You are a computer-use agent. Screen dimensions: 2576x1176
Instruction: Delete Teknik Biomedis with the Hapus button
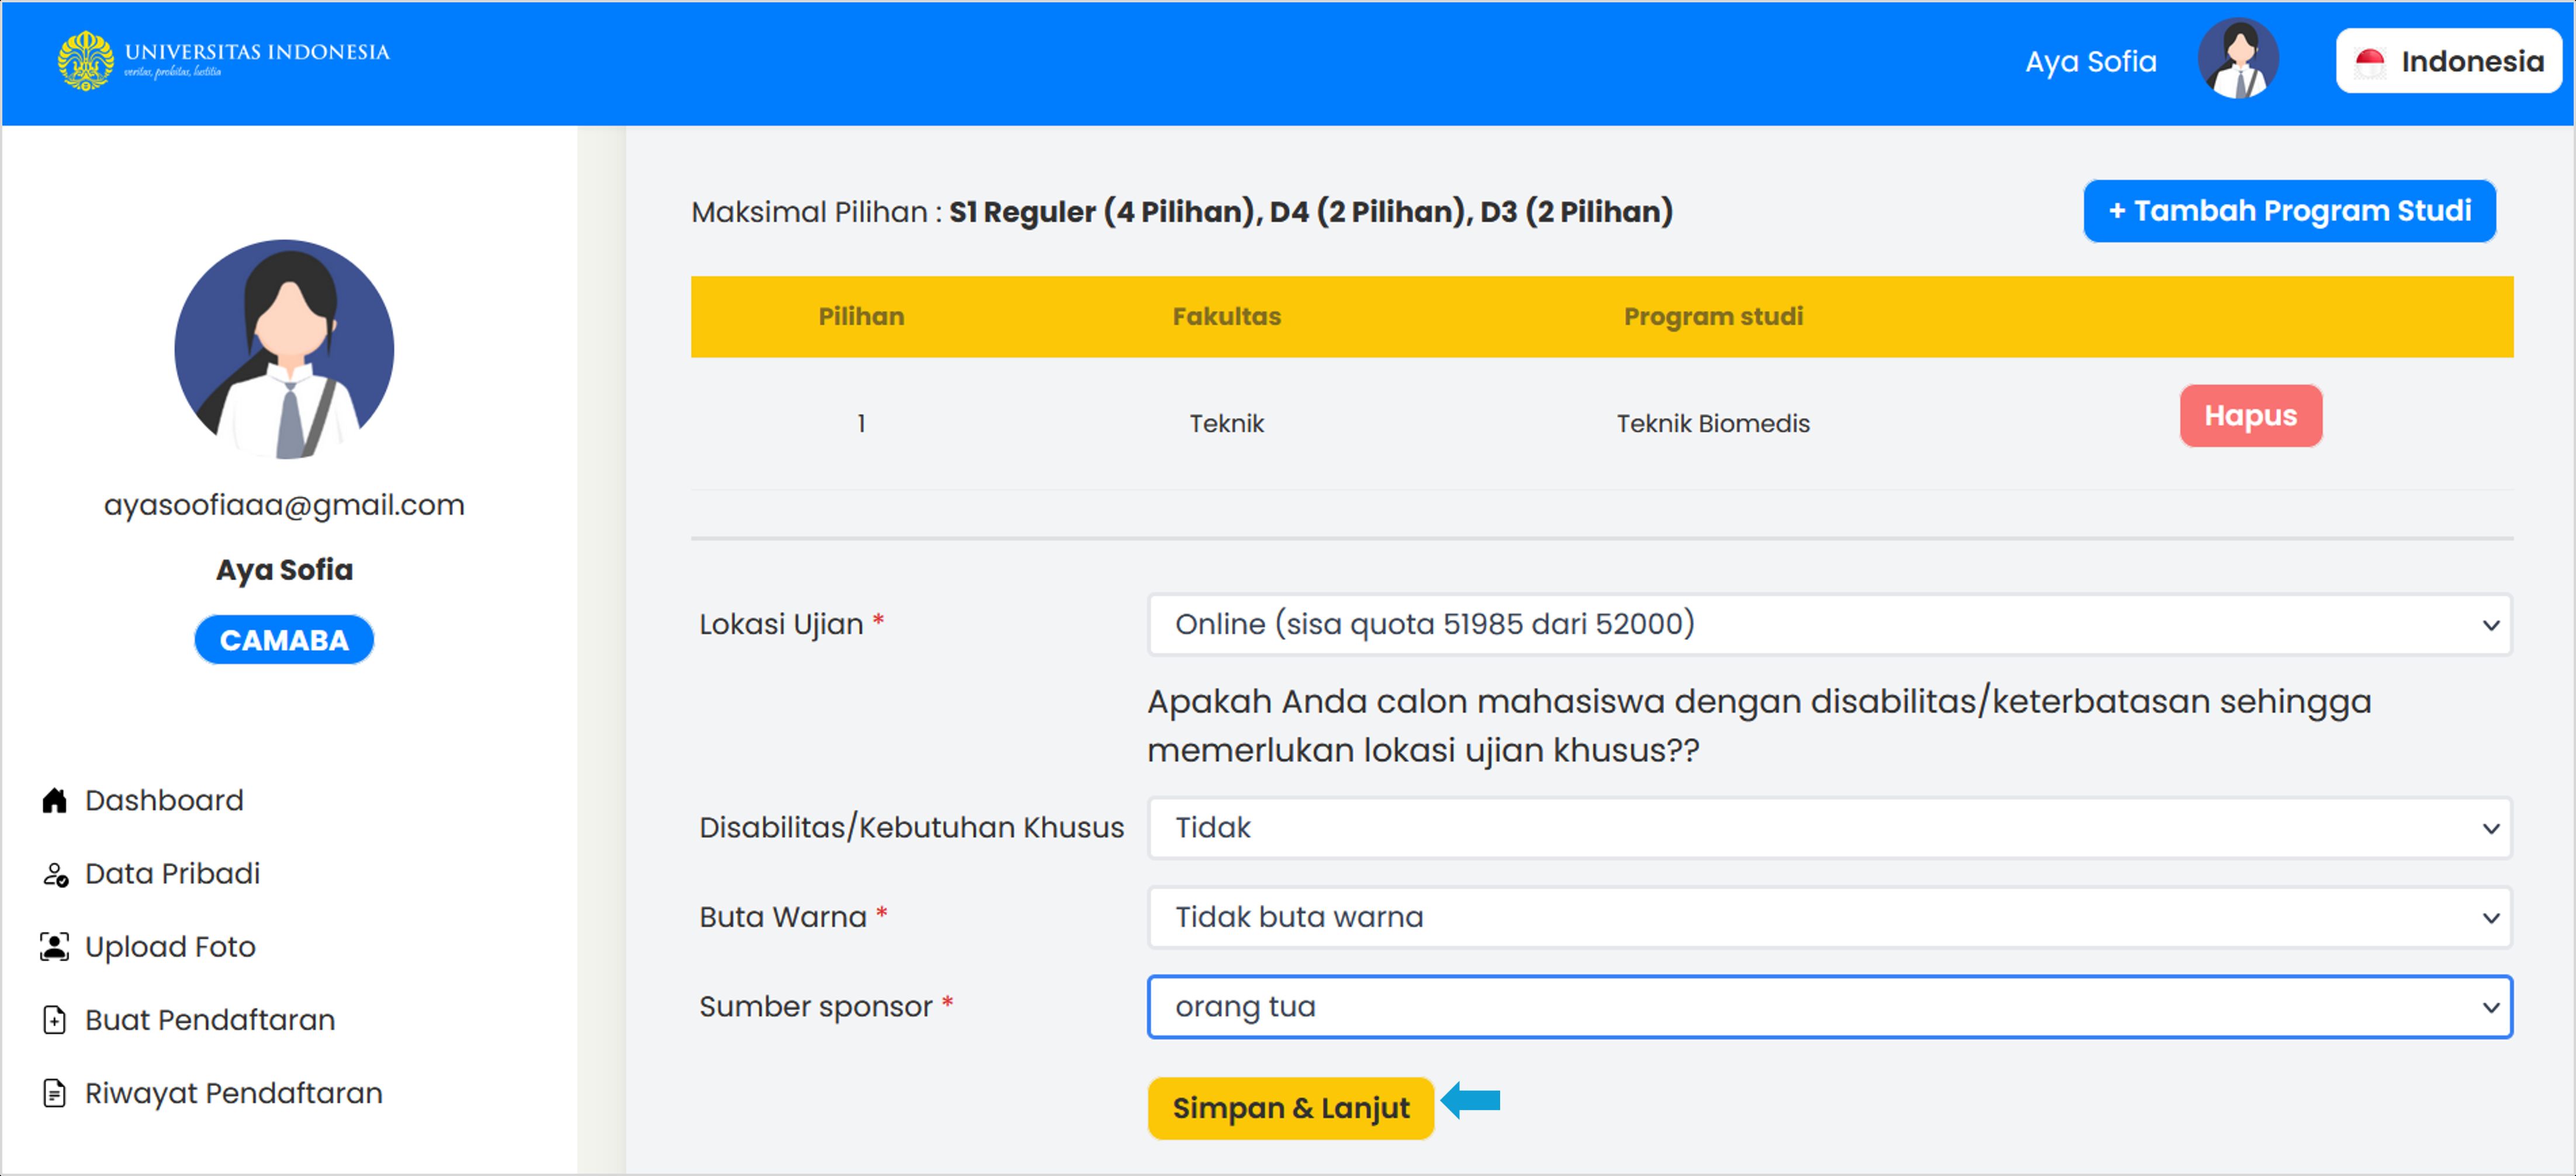[2250, 416]
